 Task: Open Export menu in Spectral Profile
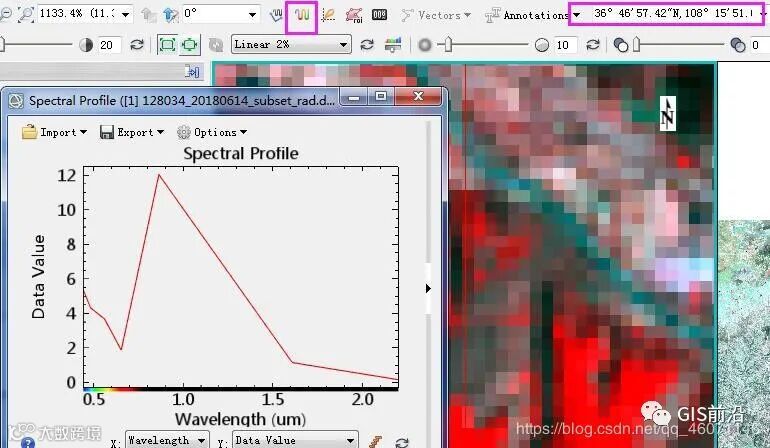tap(131, 132)
